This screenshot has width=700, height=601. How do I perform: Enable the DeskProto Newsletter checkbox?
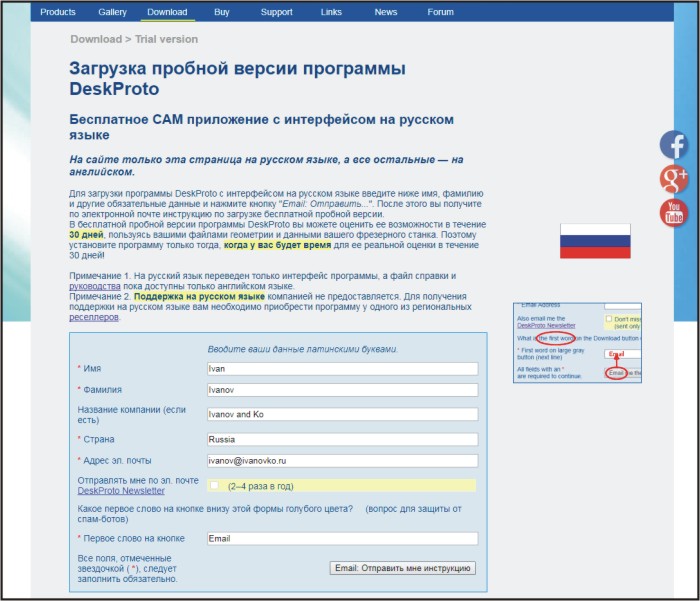coord(215,485)
